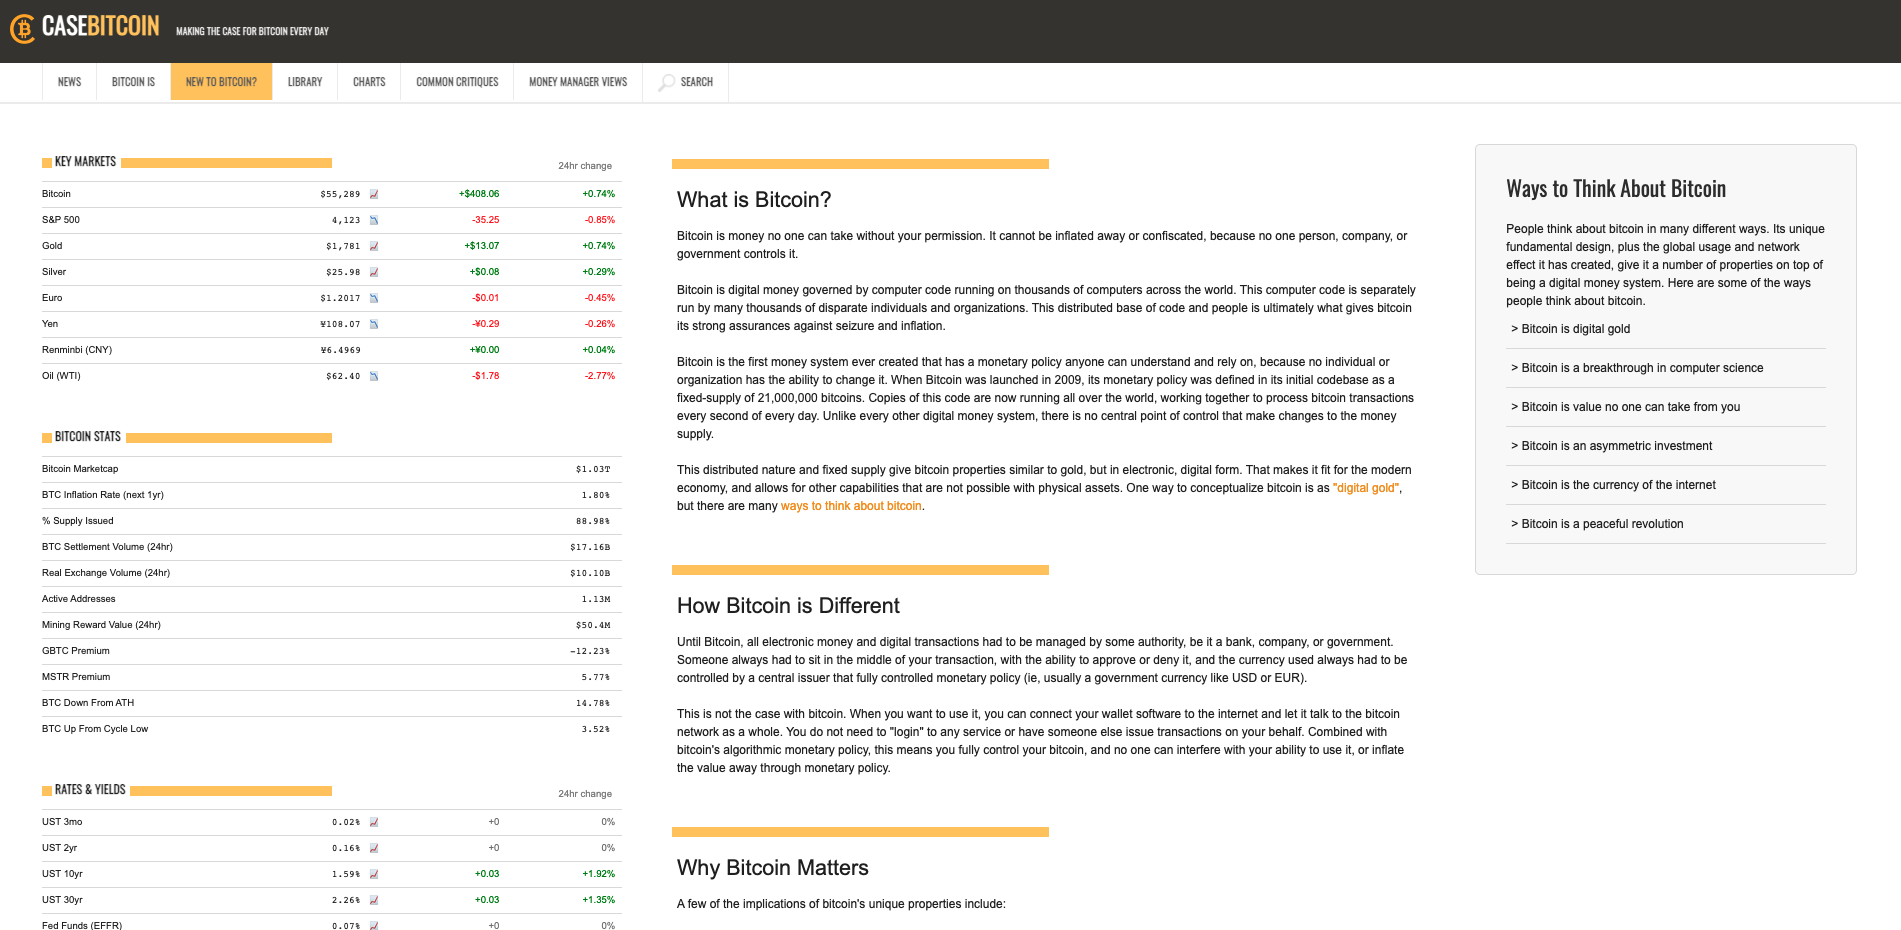Open the chart icon in Silver row
The height and width of the screenshot is (930, 1901).
pos(374,272)
